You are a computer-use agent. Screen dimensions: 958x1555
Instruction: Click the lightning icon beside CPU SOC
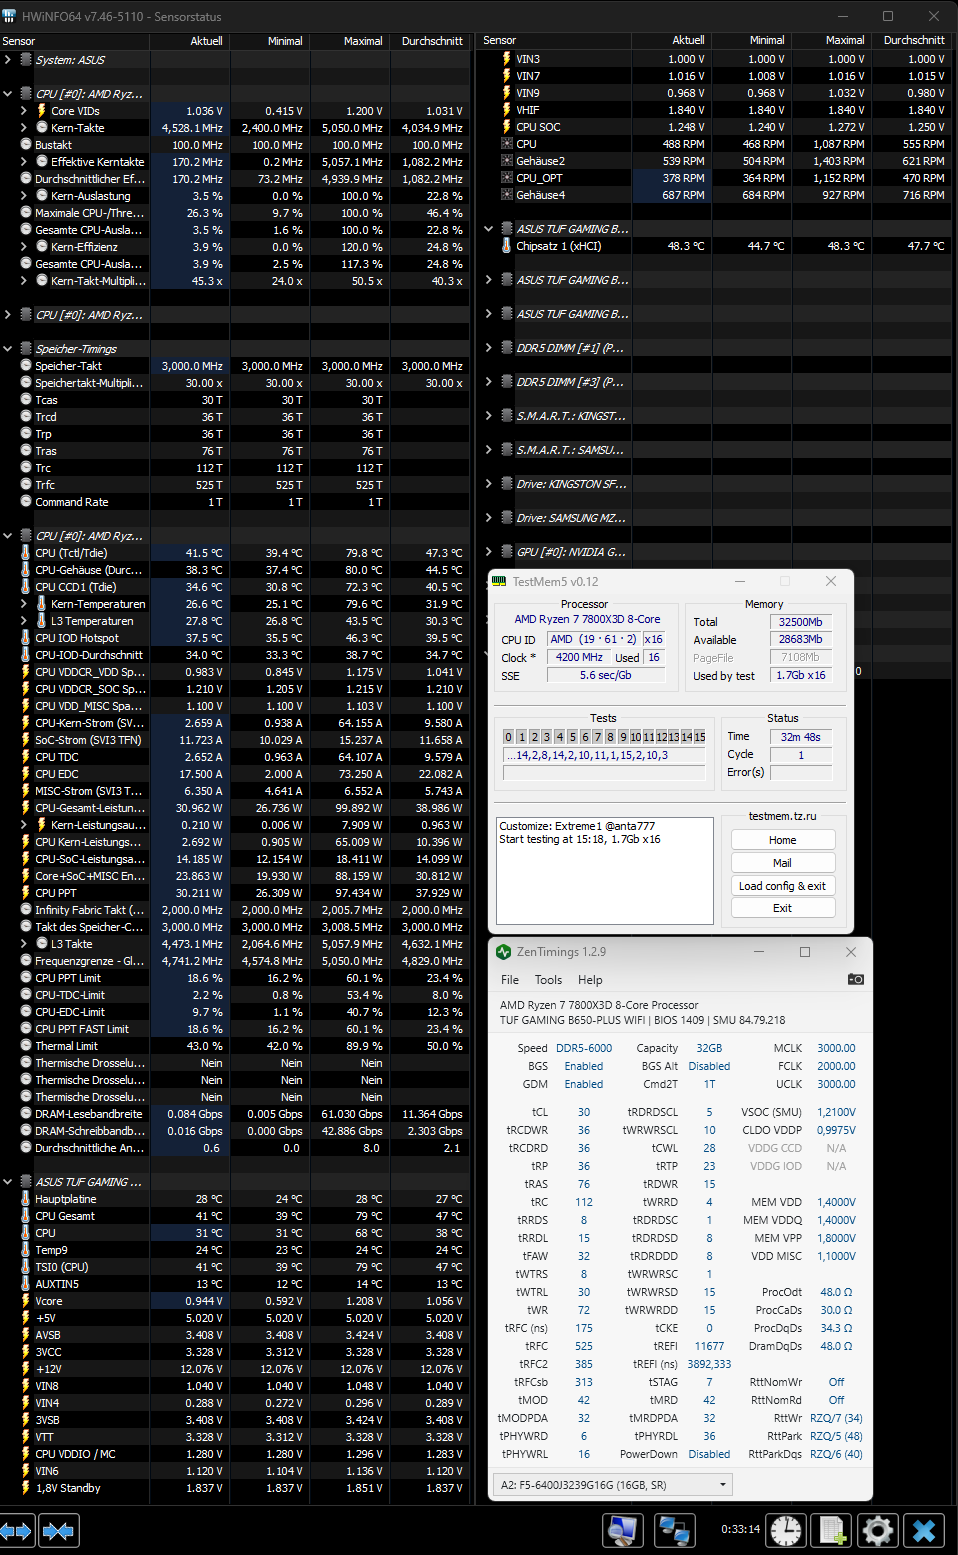507,127
